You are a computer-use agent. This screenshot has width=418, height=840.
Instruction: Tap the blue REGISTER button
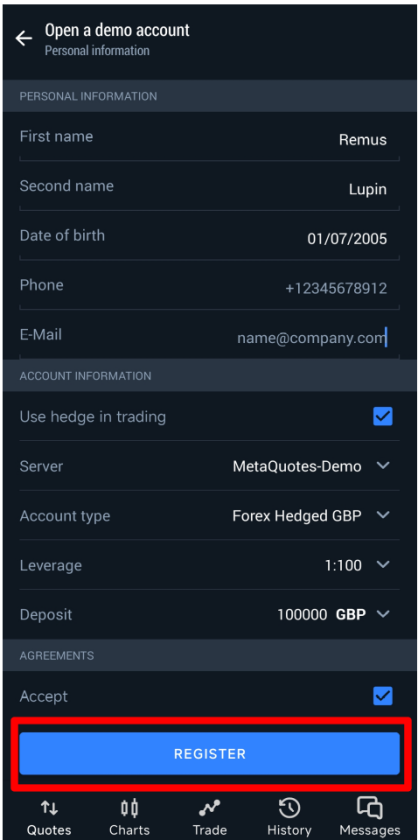(x=210, y=753)
